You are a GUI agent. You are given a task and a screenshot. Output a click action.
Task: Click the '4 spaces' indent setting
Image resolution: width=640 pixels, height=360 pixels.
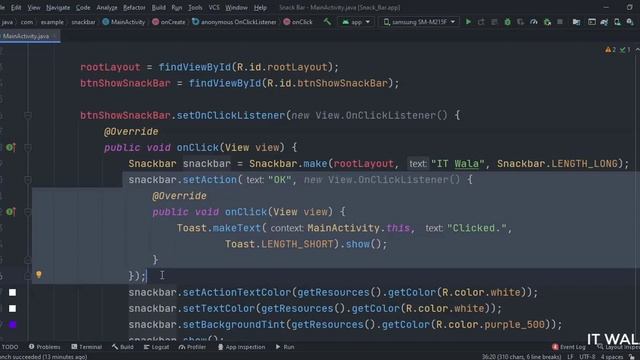click(x=612, y=357)
